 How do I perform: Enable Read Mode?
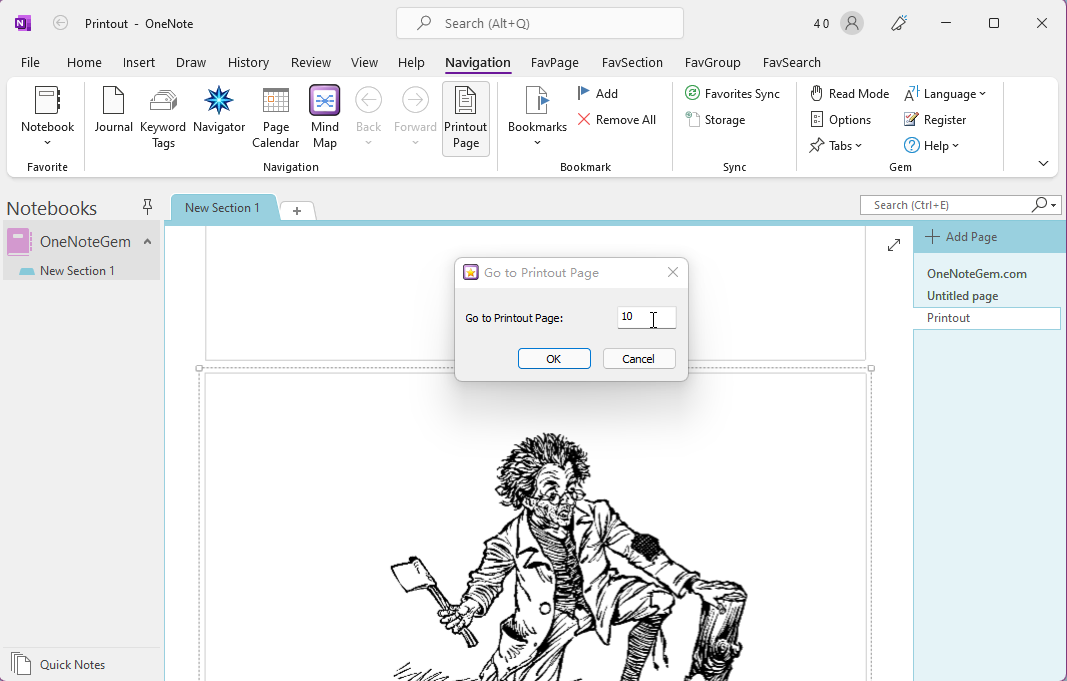(x=849, y=94)
